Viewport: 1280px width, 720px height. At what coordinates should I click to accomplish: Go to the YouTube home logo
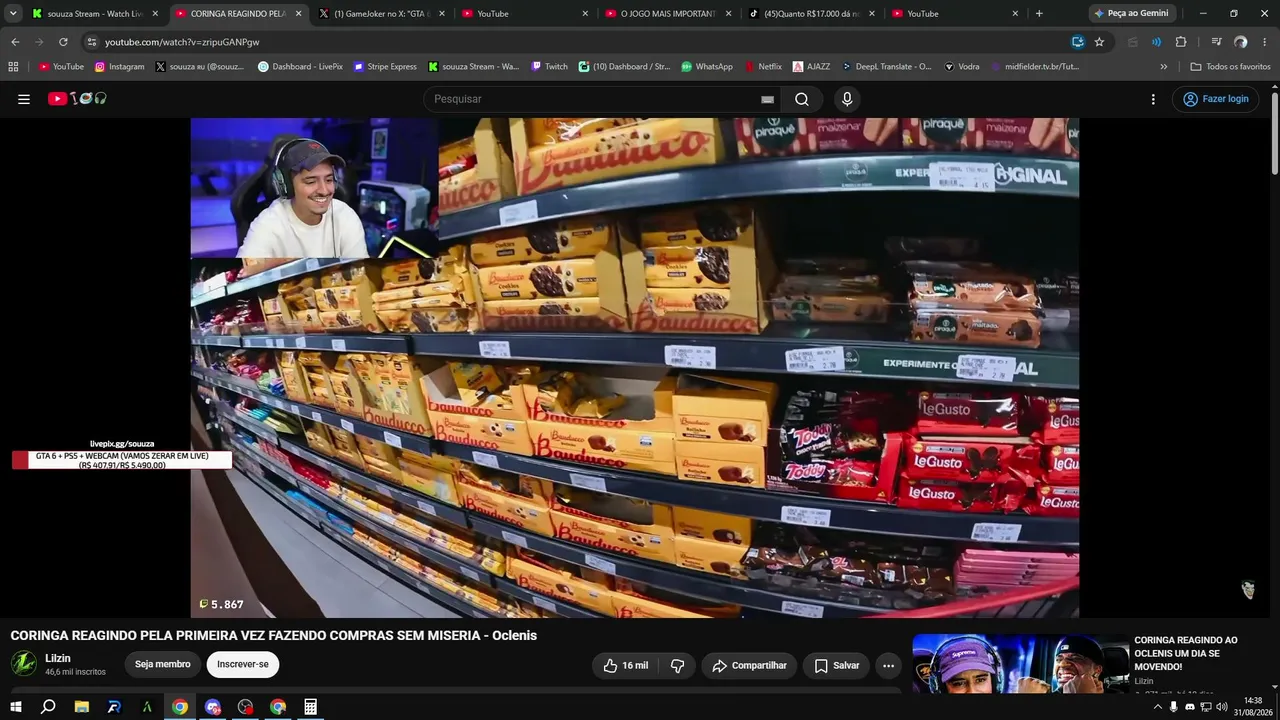[x=77, y=99]
